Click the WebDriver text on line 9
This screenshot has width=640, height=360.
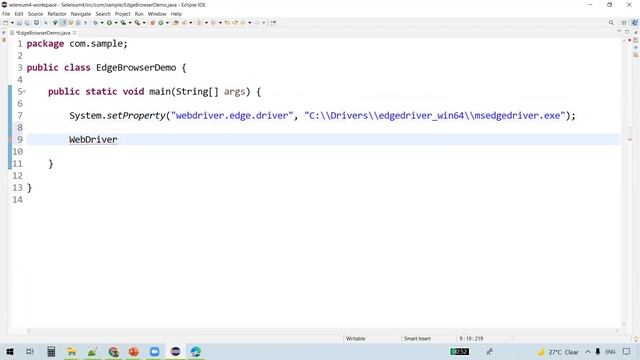point(93,140)
